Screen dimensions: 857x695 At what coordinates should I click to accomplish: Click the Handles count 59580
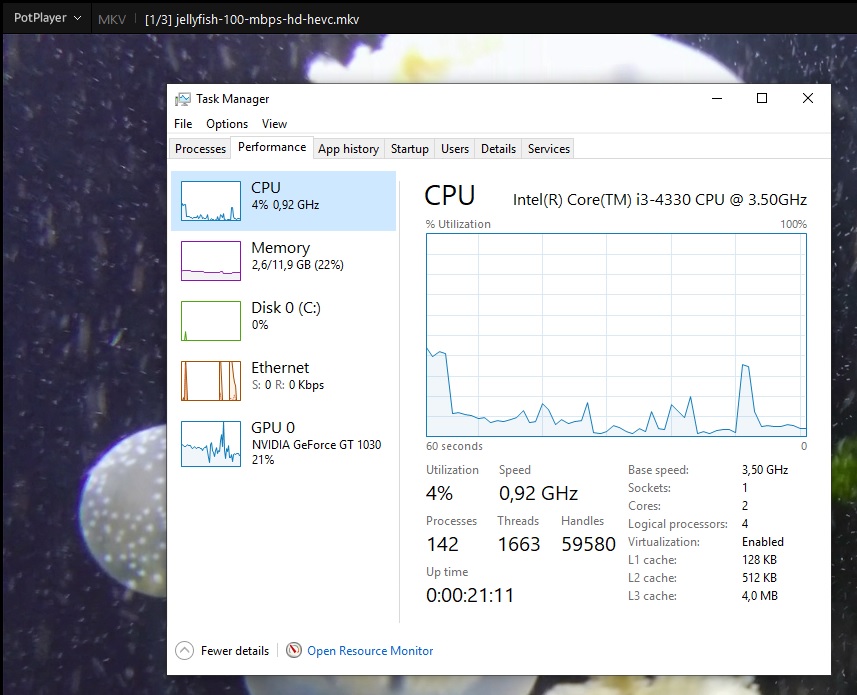(589, 544)
